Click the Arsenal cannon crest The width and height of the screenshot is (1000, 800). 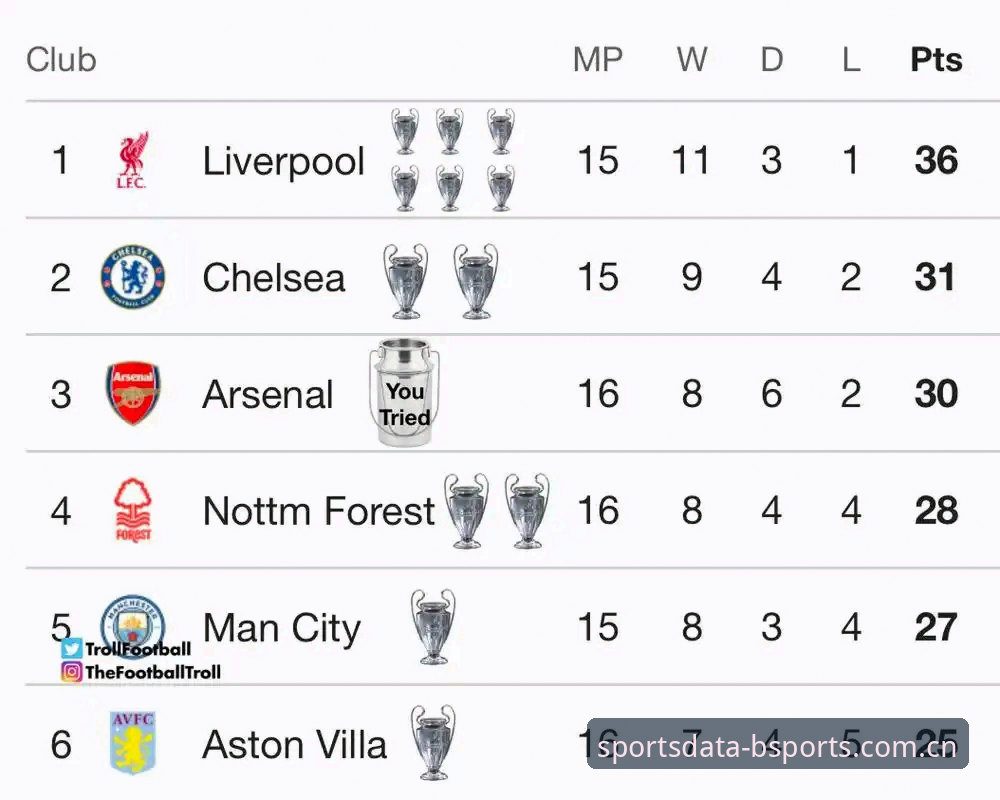(x=133, y=393)
